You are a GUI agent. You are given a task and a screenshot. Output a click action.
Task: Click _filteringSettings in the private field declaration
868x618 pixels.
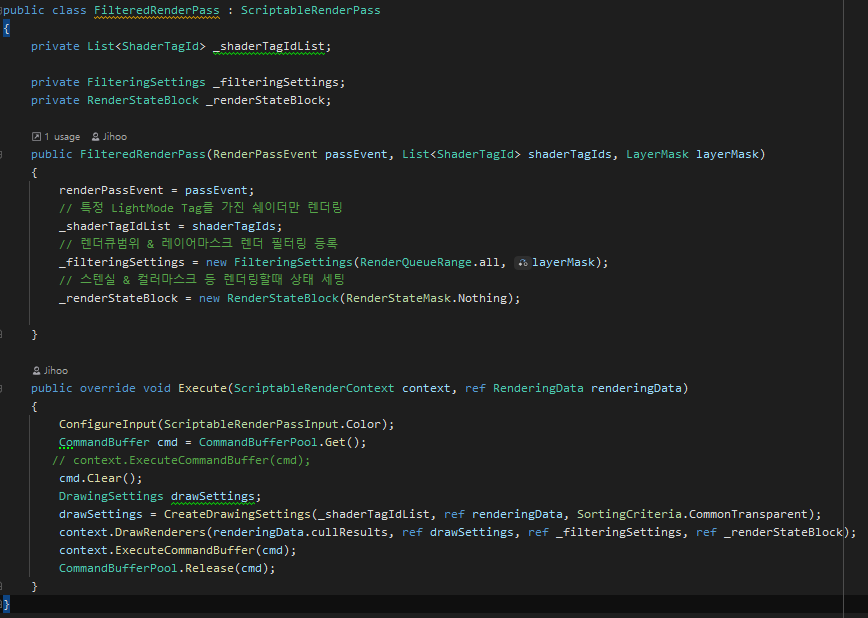(276, 83)
